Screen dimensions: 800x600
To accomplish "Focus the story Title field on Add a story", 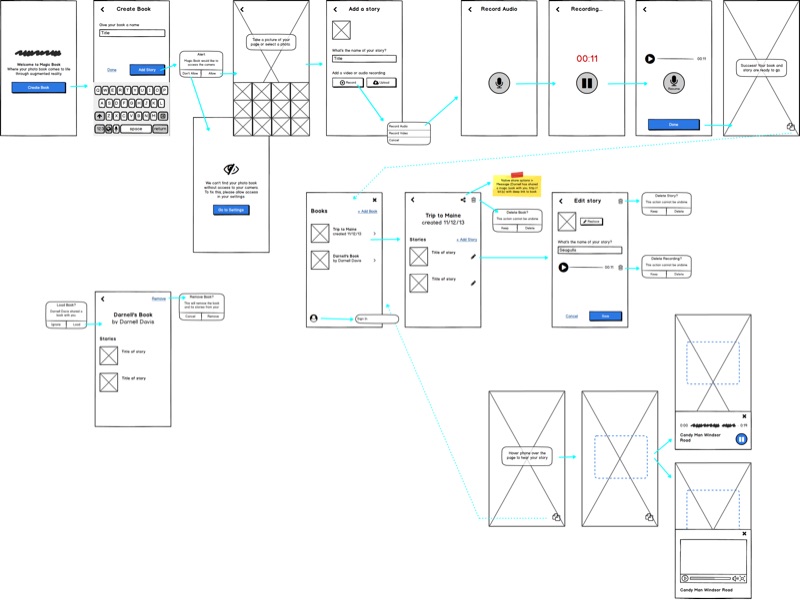I will tap(364, 59).
